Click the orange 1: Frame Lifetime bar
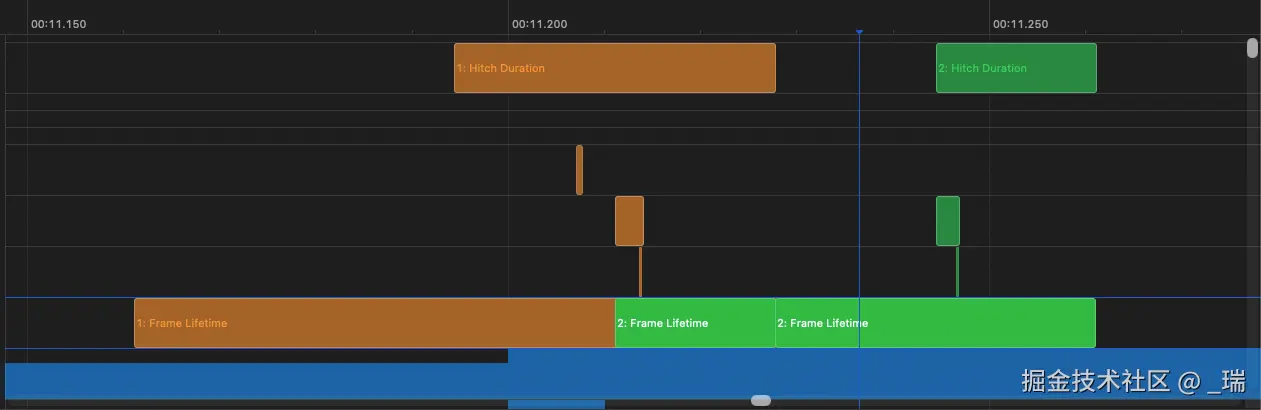 click(x=375, y=323)
